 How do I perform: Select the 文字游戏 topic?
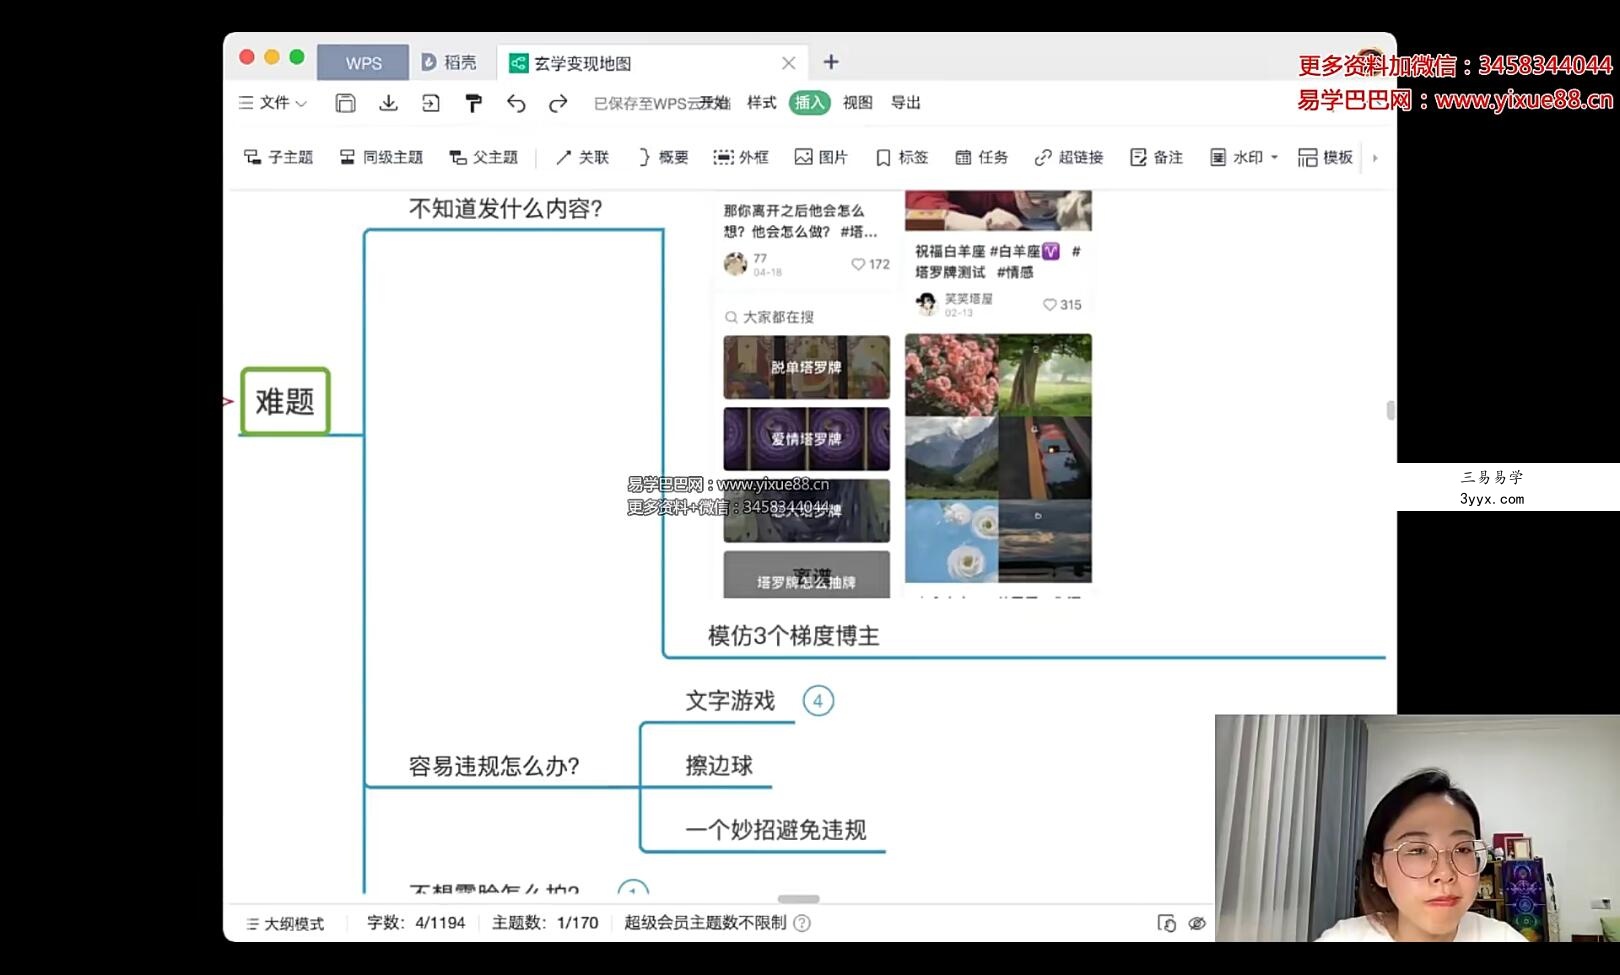pos(730,701)
